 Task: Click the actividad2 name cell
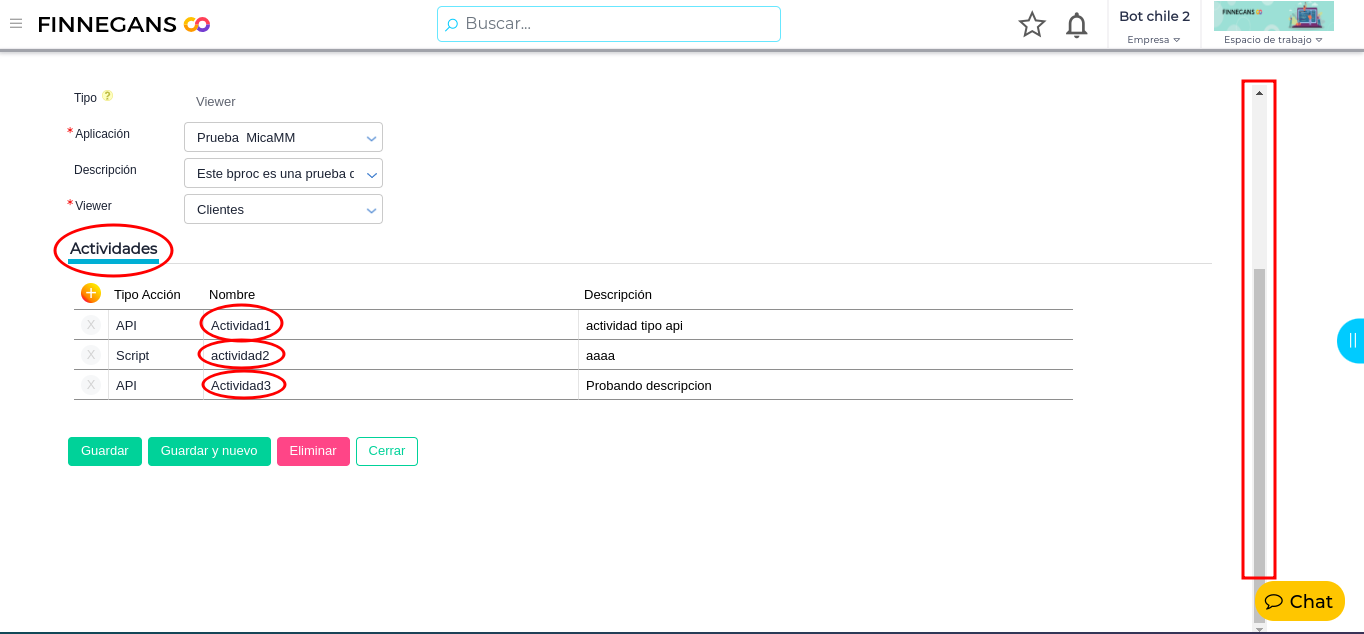click(390, 355)
